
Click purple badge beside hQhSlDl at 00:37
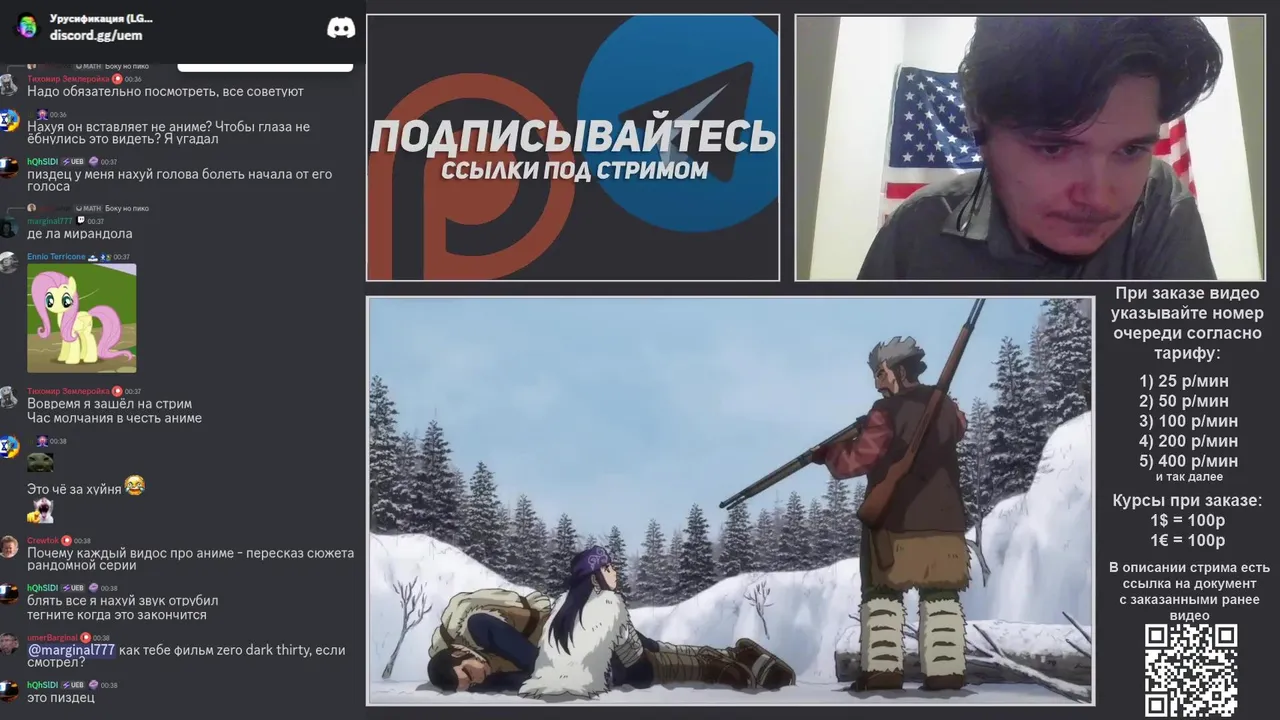click(93, 162)
